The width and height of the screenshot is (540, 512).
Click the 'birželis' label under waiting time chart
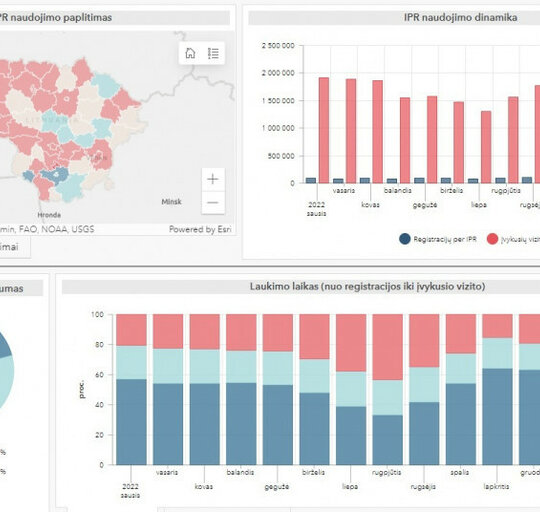click(x=313, y=472)
